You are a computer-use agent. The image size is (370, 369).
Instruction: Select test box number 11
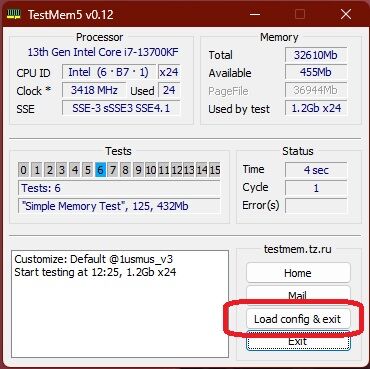[164, 170]
